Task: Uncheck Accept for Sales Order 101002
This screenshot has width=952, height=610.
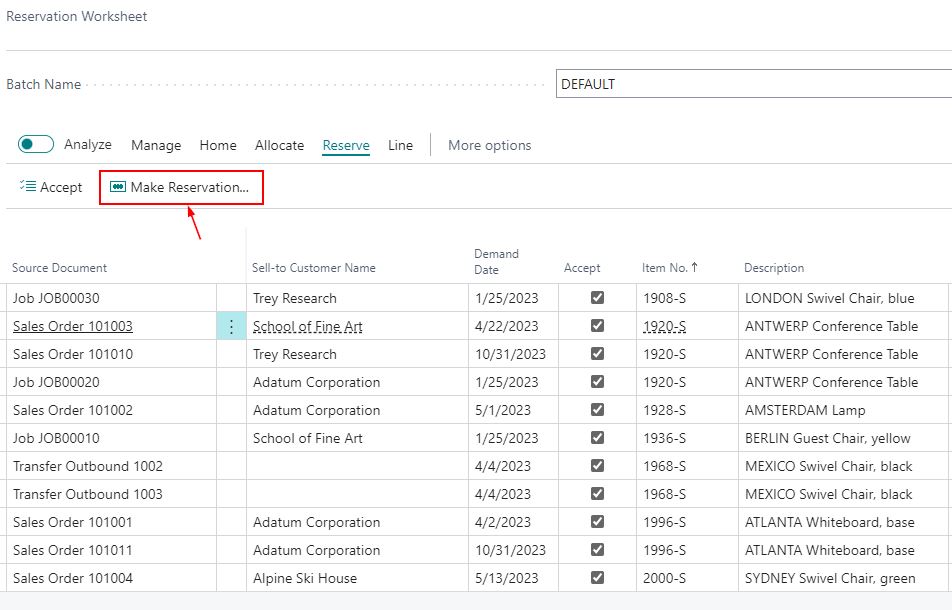Action: [x=597, y=410]
